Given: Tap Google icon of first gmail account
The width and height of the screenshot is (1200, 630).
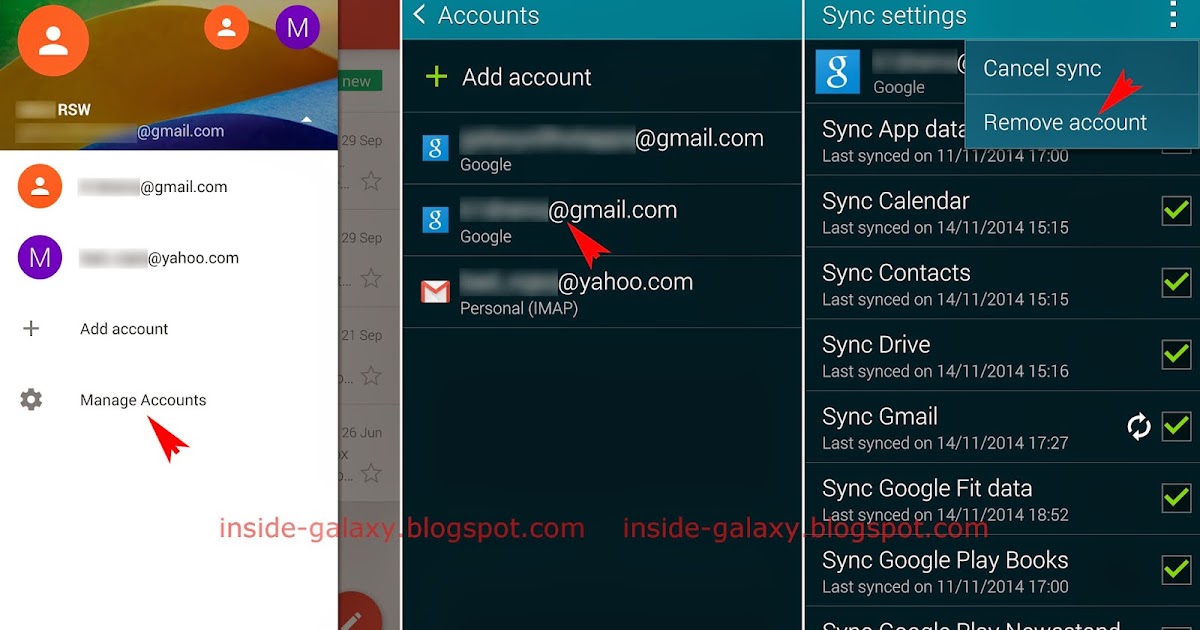Looking at the screenshot, I should 435,148.
